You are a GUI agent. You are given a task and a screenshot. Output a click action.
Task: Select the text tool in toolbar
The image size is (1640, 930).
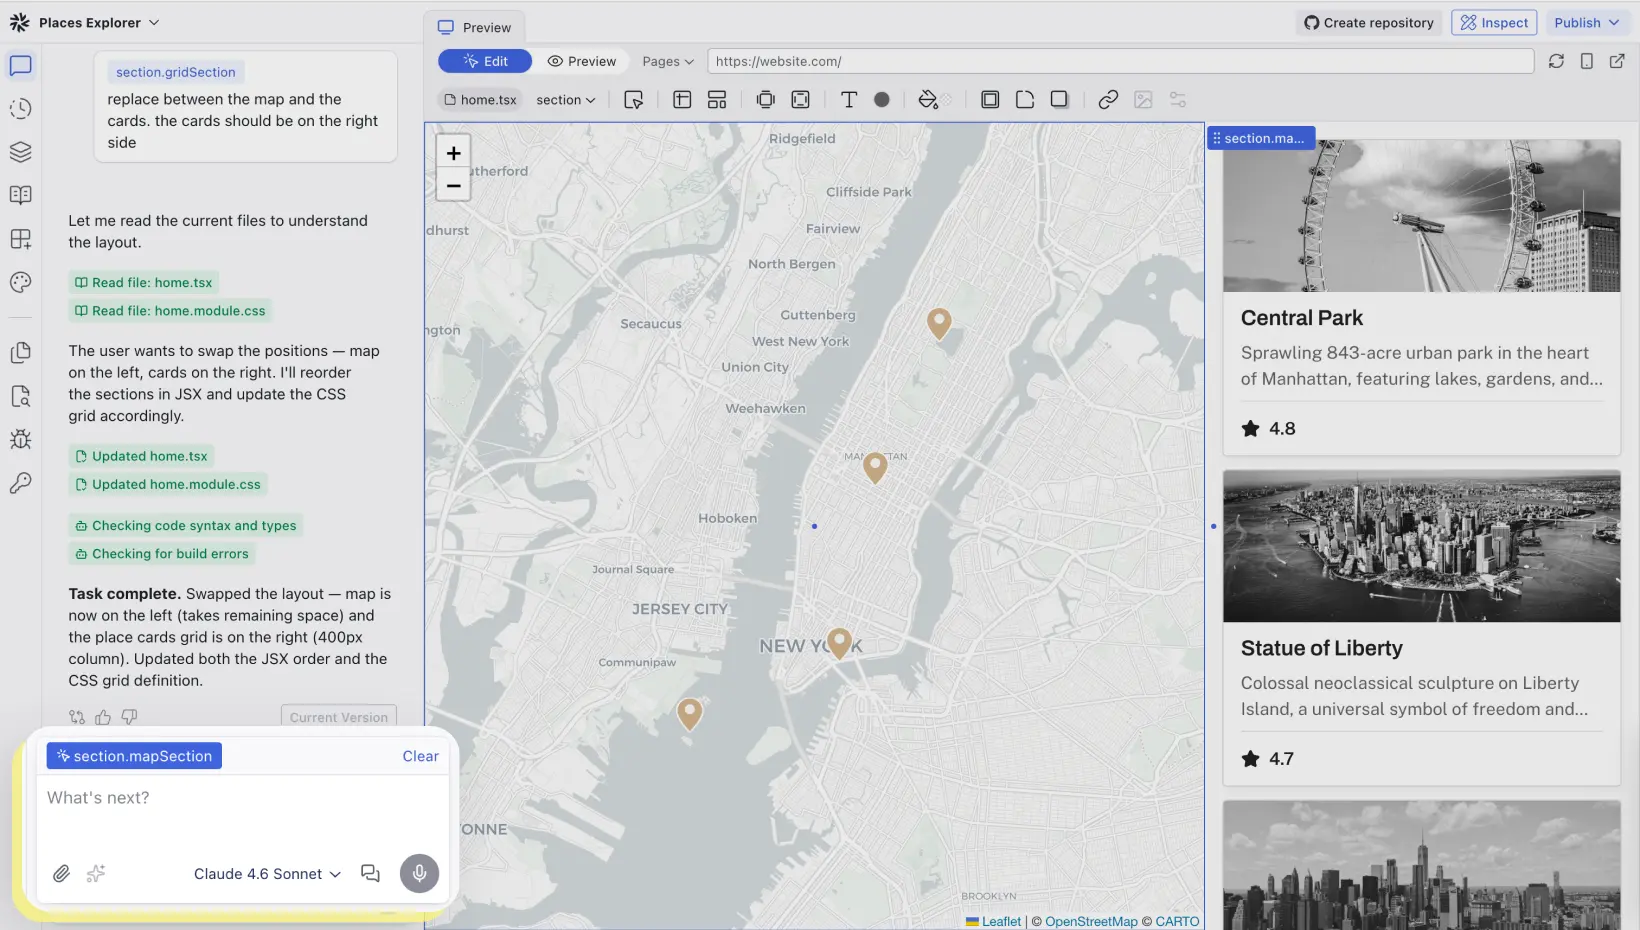pos(848,100)
